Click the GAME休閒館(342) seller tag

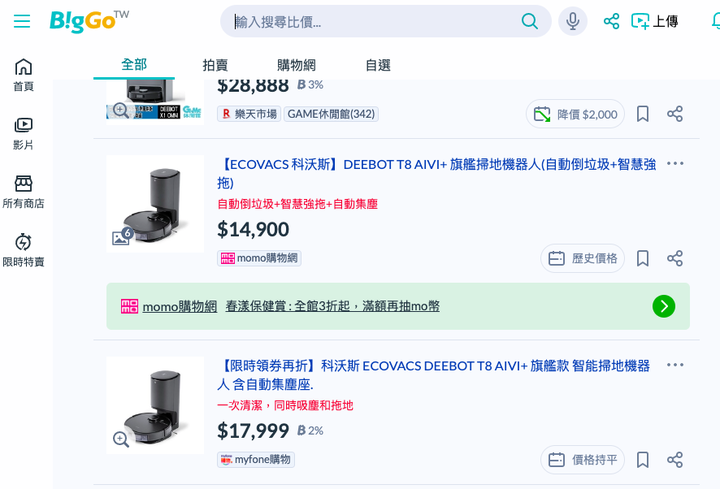[331, 114]
